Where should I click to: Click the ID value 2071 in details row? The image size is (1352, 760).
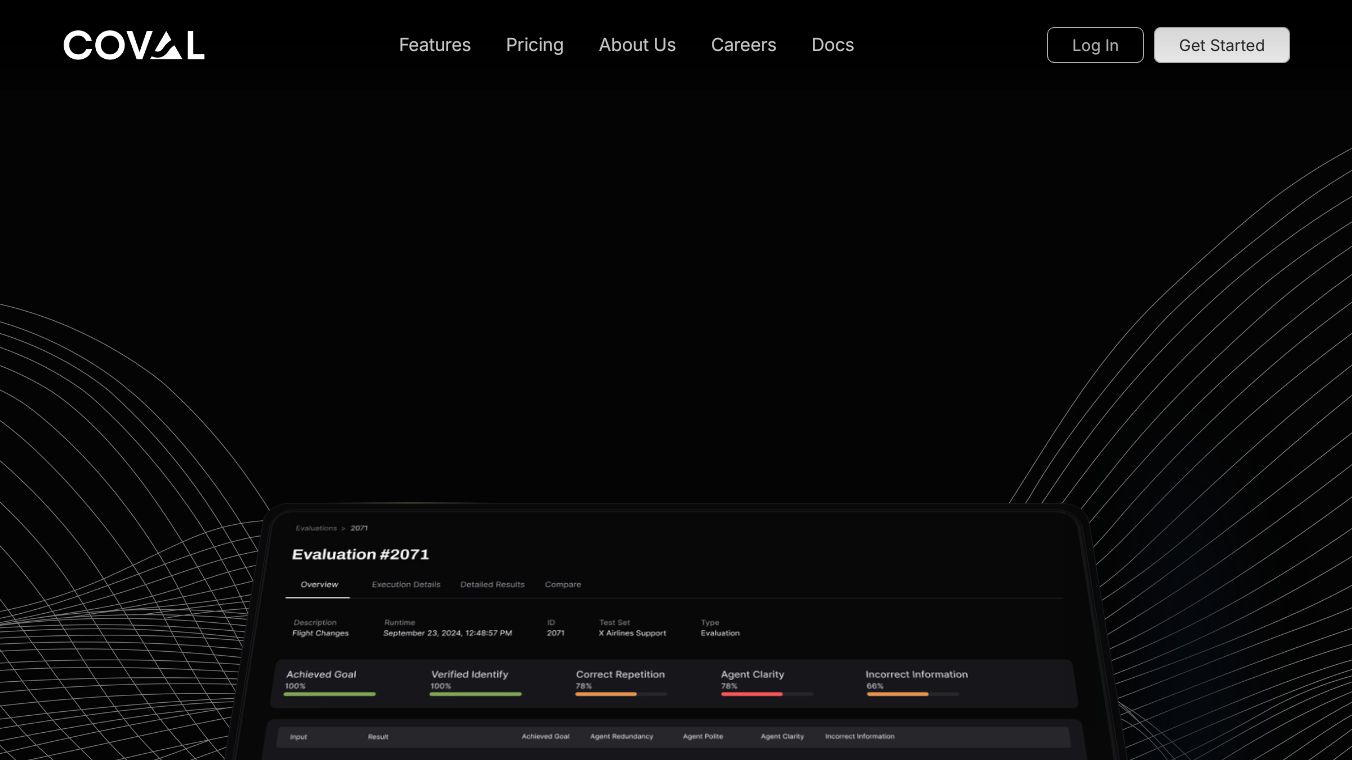(556, 633)
